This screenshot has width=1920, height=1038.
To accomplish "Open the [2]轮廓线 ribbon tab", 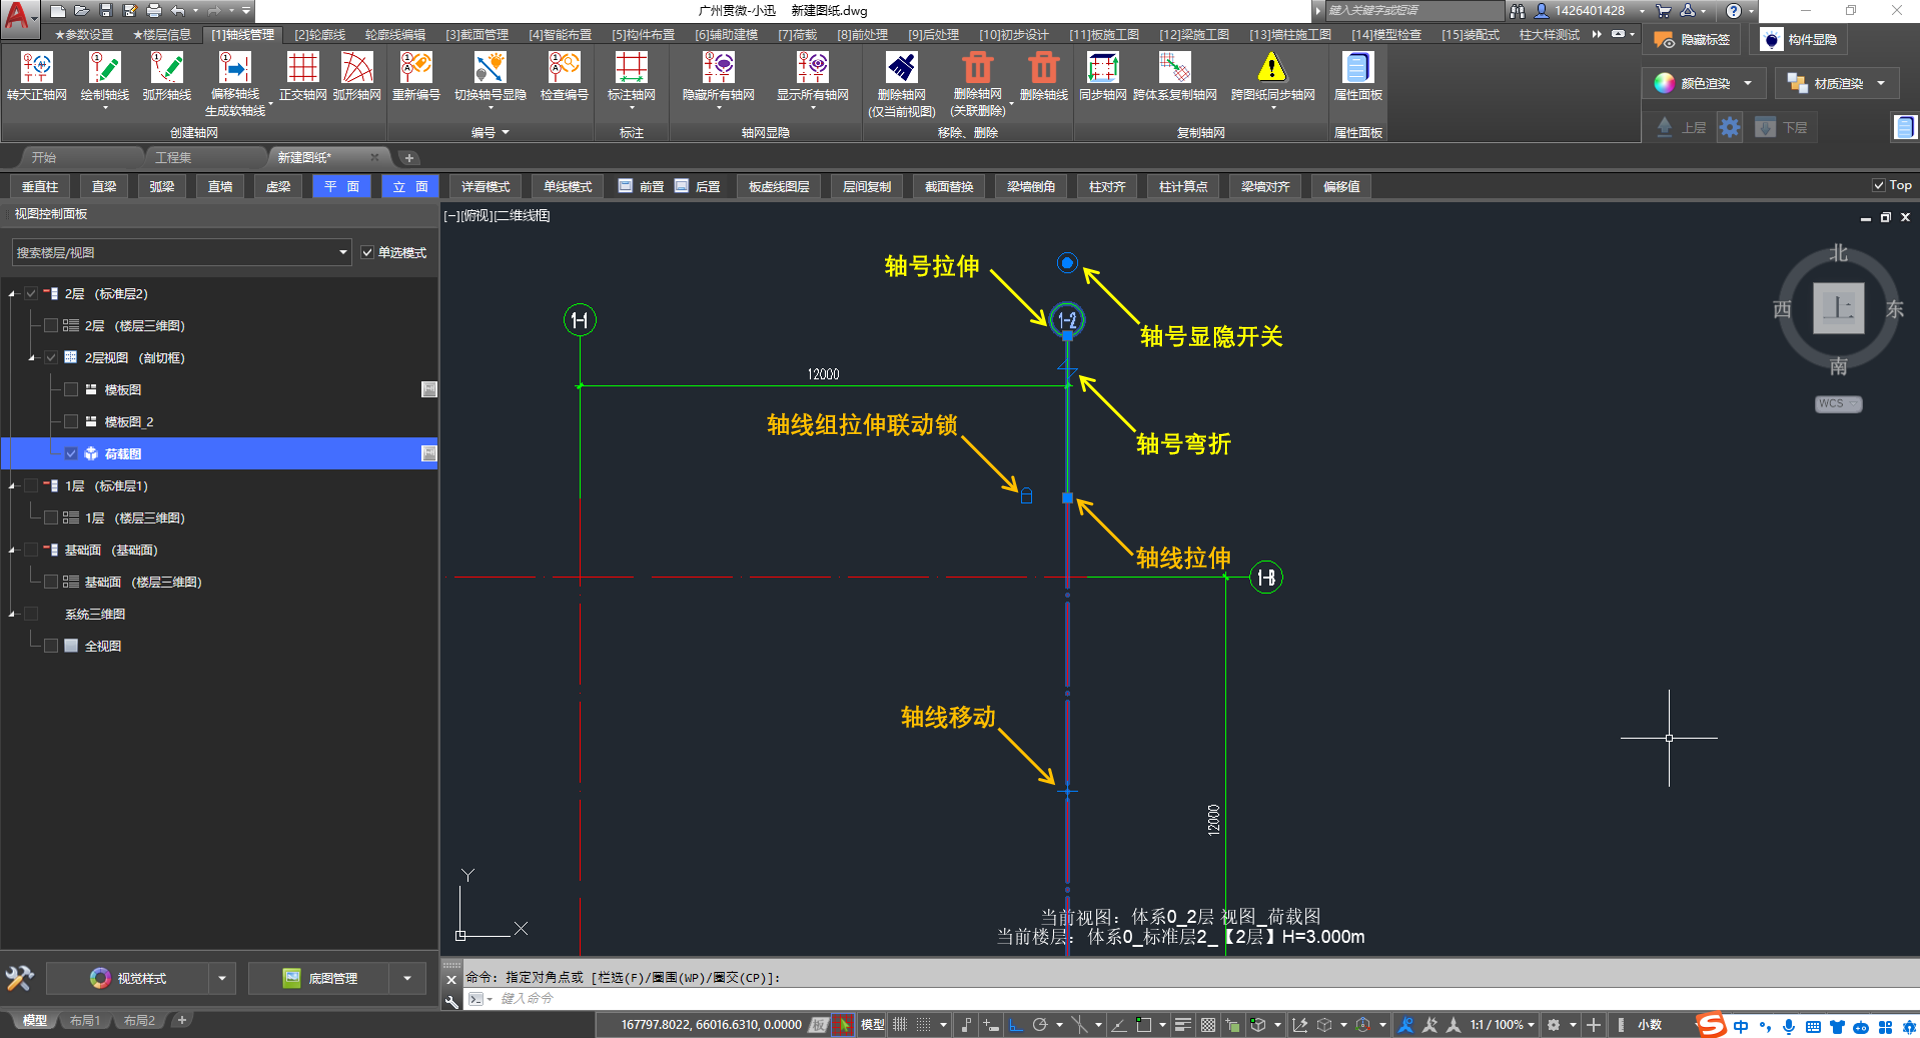I will click(319, 35).
